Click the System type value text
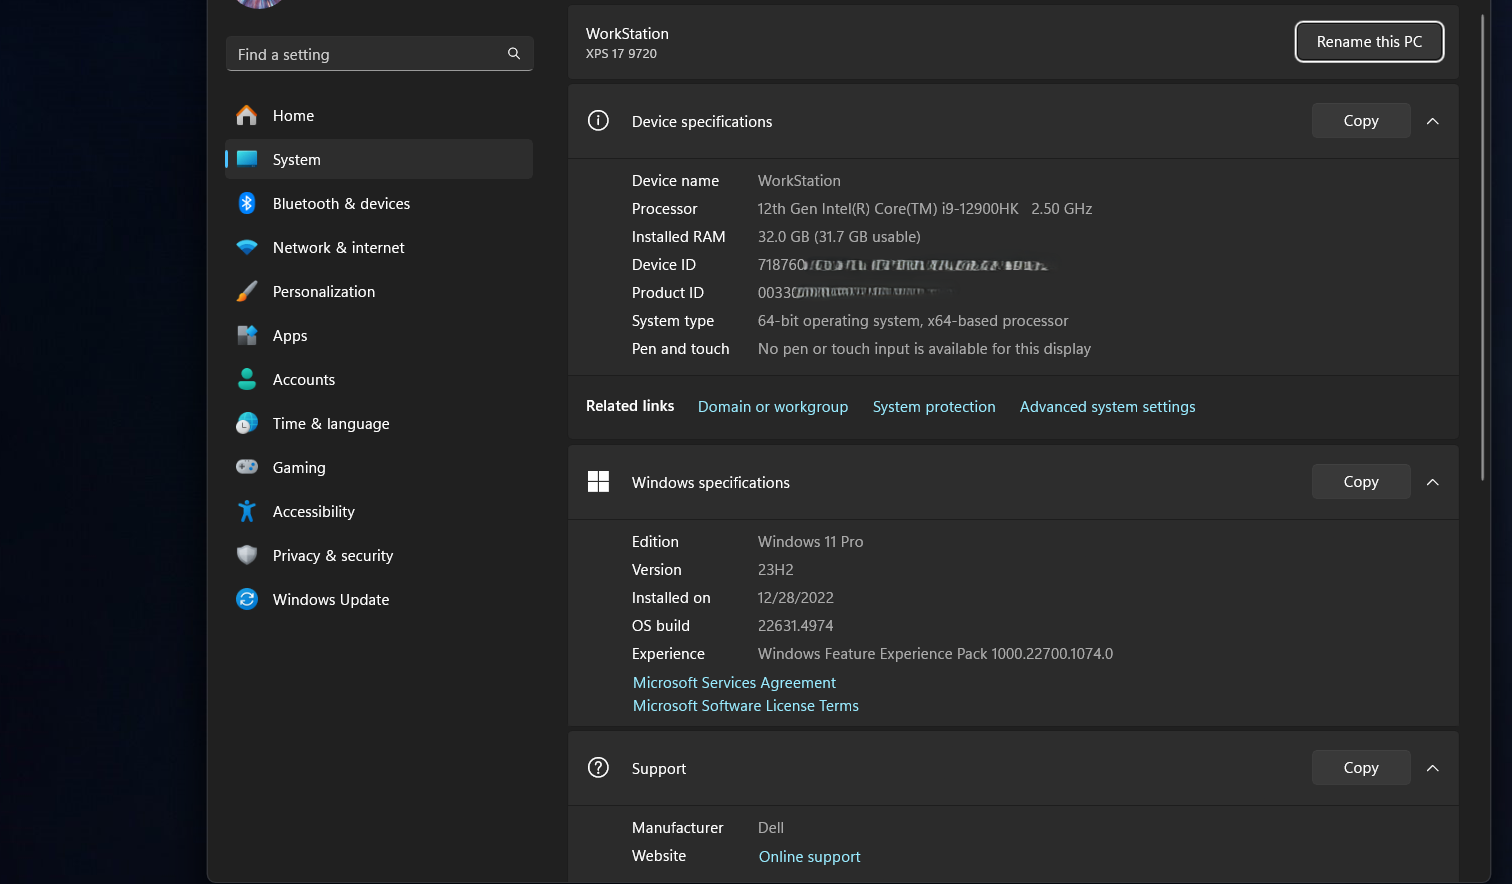 point(913,321)
